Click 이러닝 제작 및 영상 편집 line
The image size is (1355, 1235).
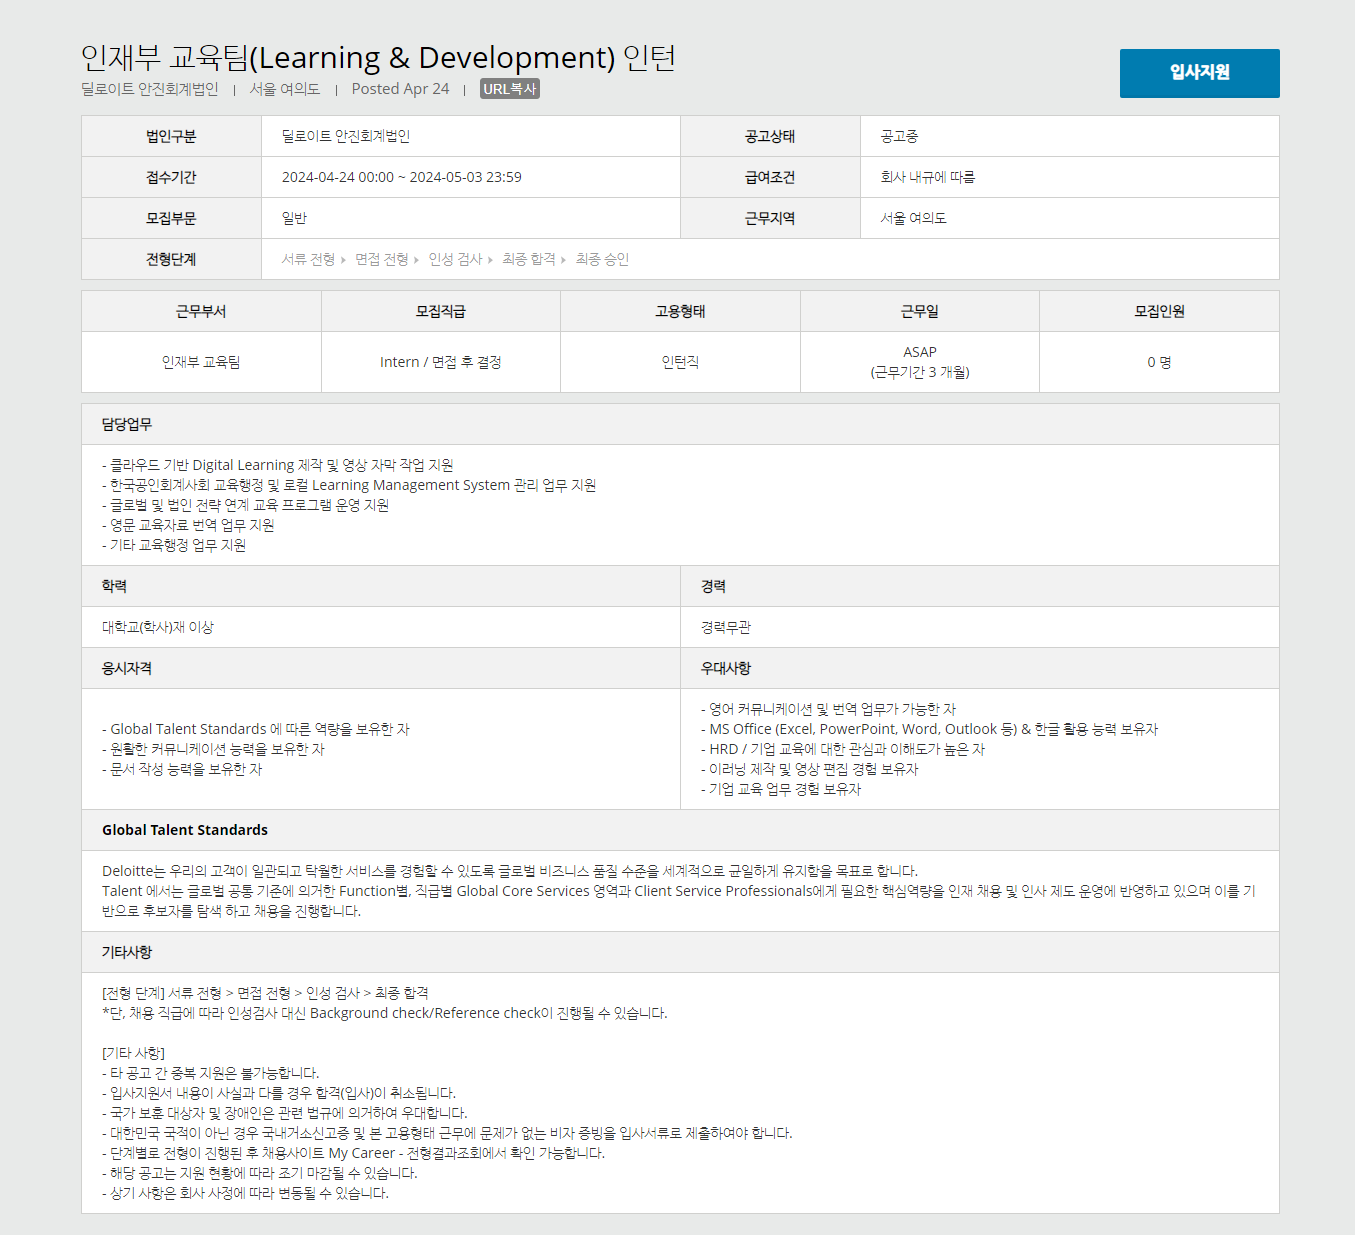810,769
